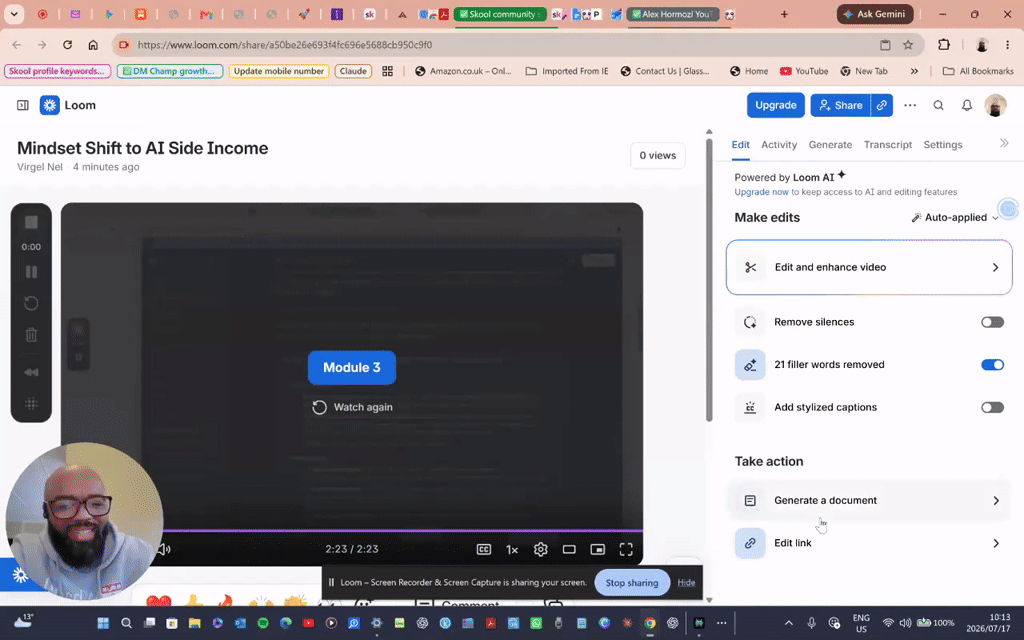This screenshot has width=1024, height=640.
Task: Reload the browser page
Action: point(67,45)
